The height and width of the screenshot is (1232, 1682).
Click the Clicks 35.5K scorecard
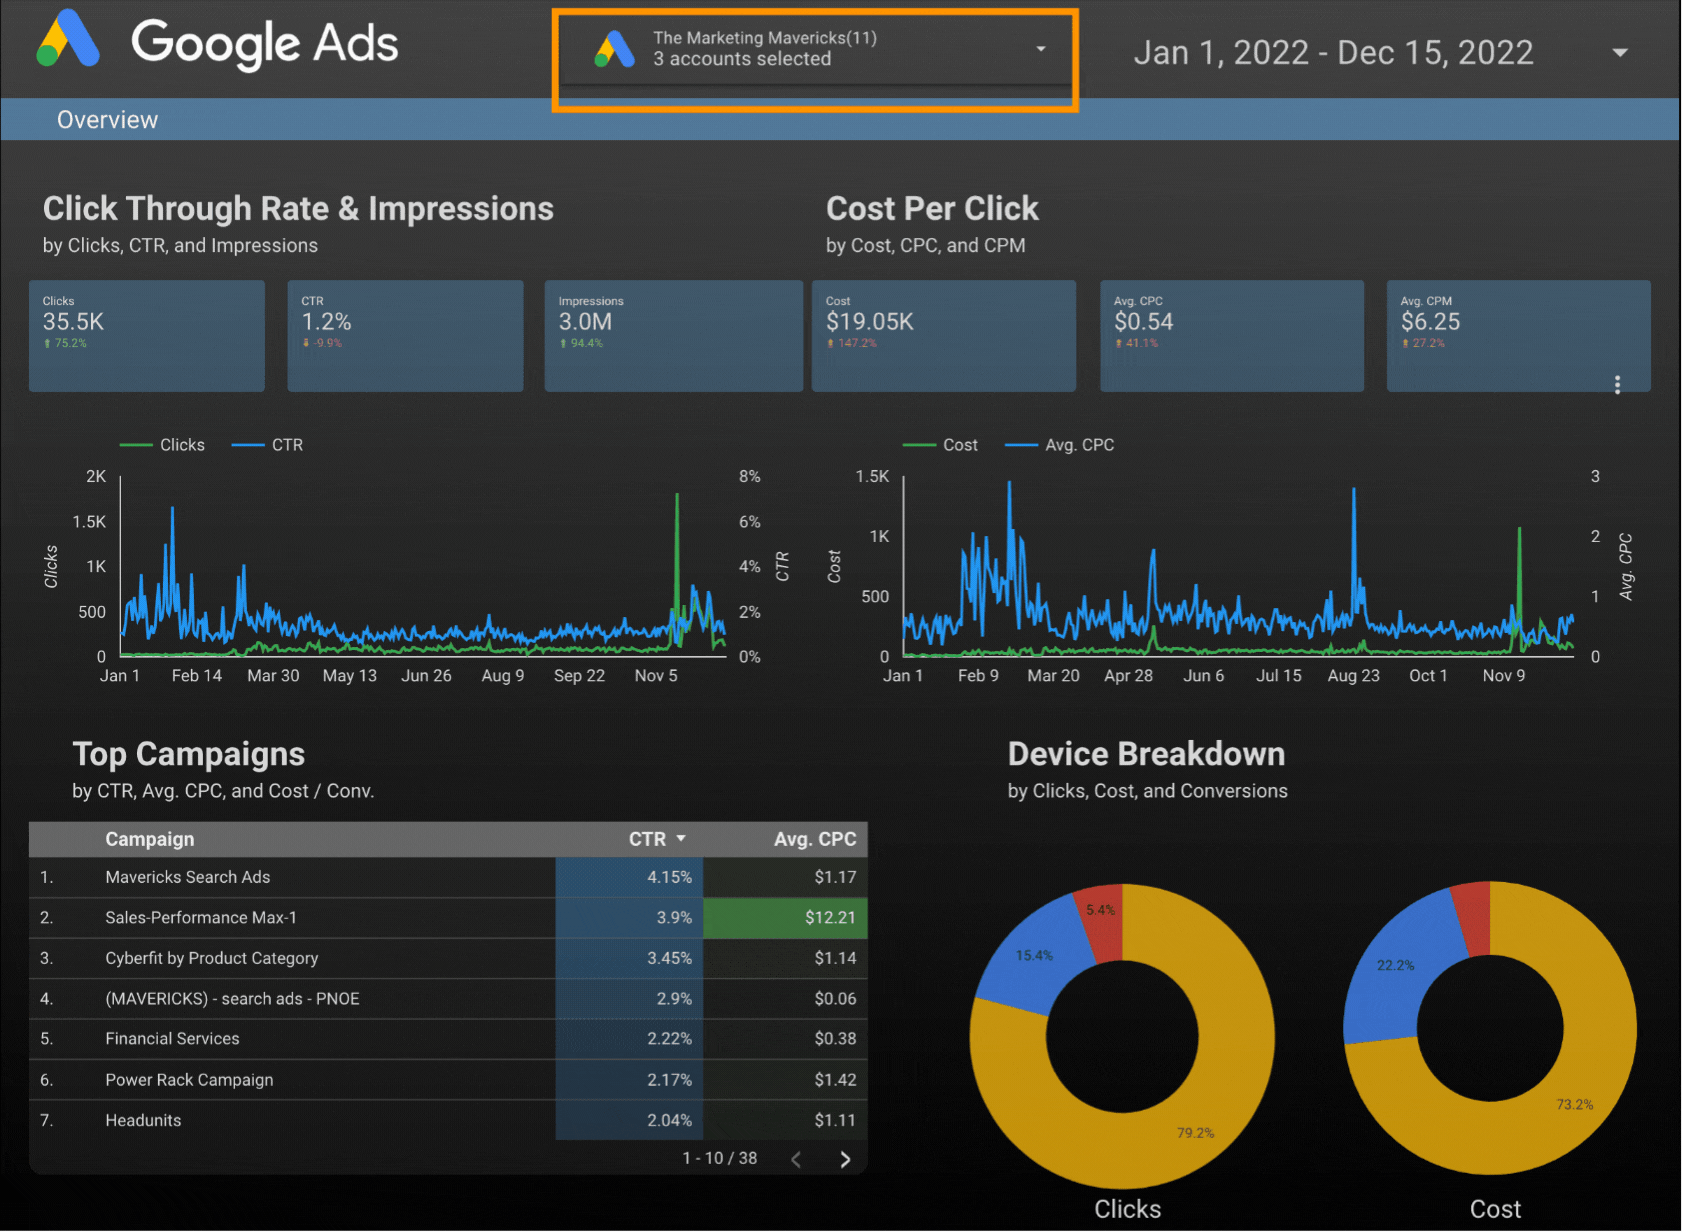pyautogui.click(x=147, y=335)
